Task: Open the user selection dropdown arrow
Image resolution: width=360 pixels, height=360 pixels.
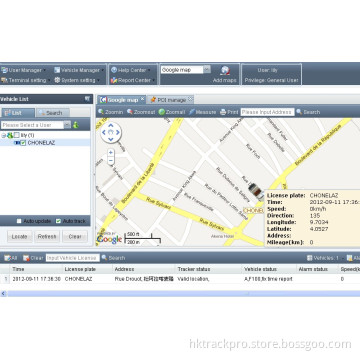Action: click(x=67, y=125)
